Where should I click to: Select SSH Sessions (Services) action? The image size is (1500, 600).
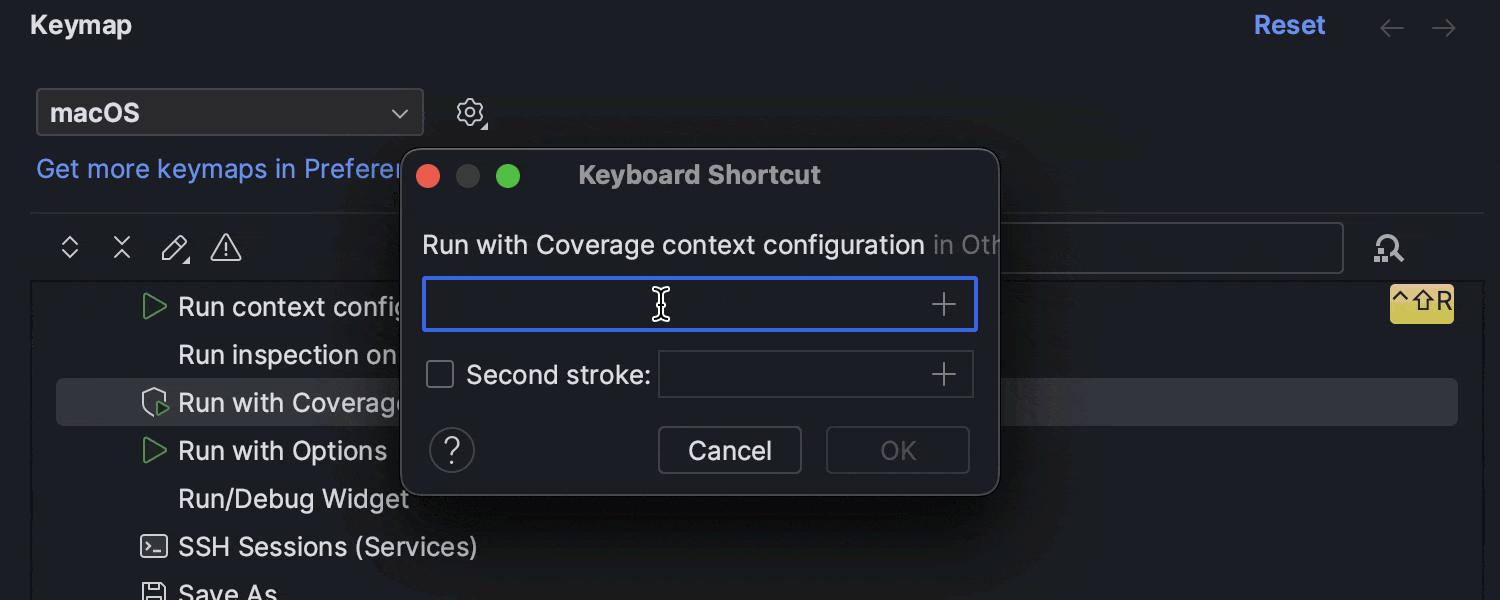tap(327, 547)
